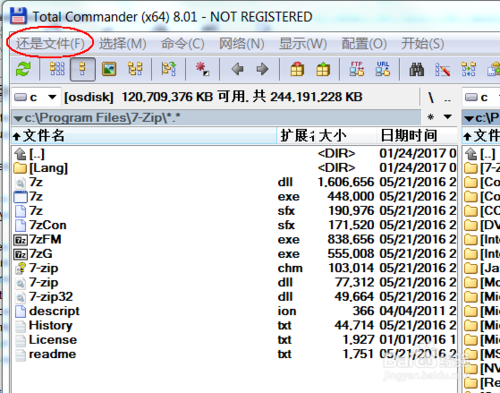Select the 7zFM exe file row

click(233, 240)
